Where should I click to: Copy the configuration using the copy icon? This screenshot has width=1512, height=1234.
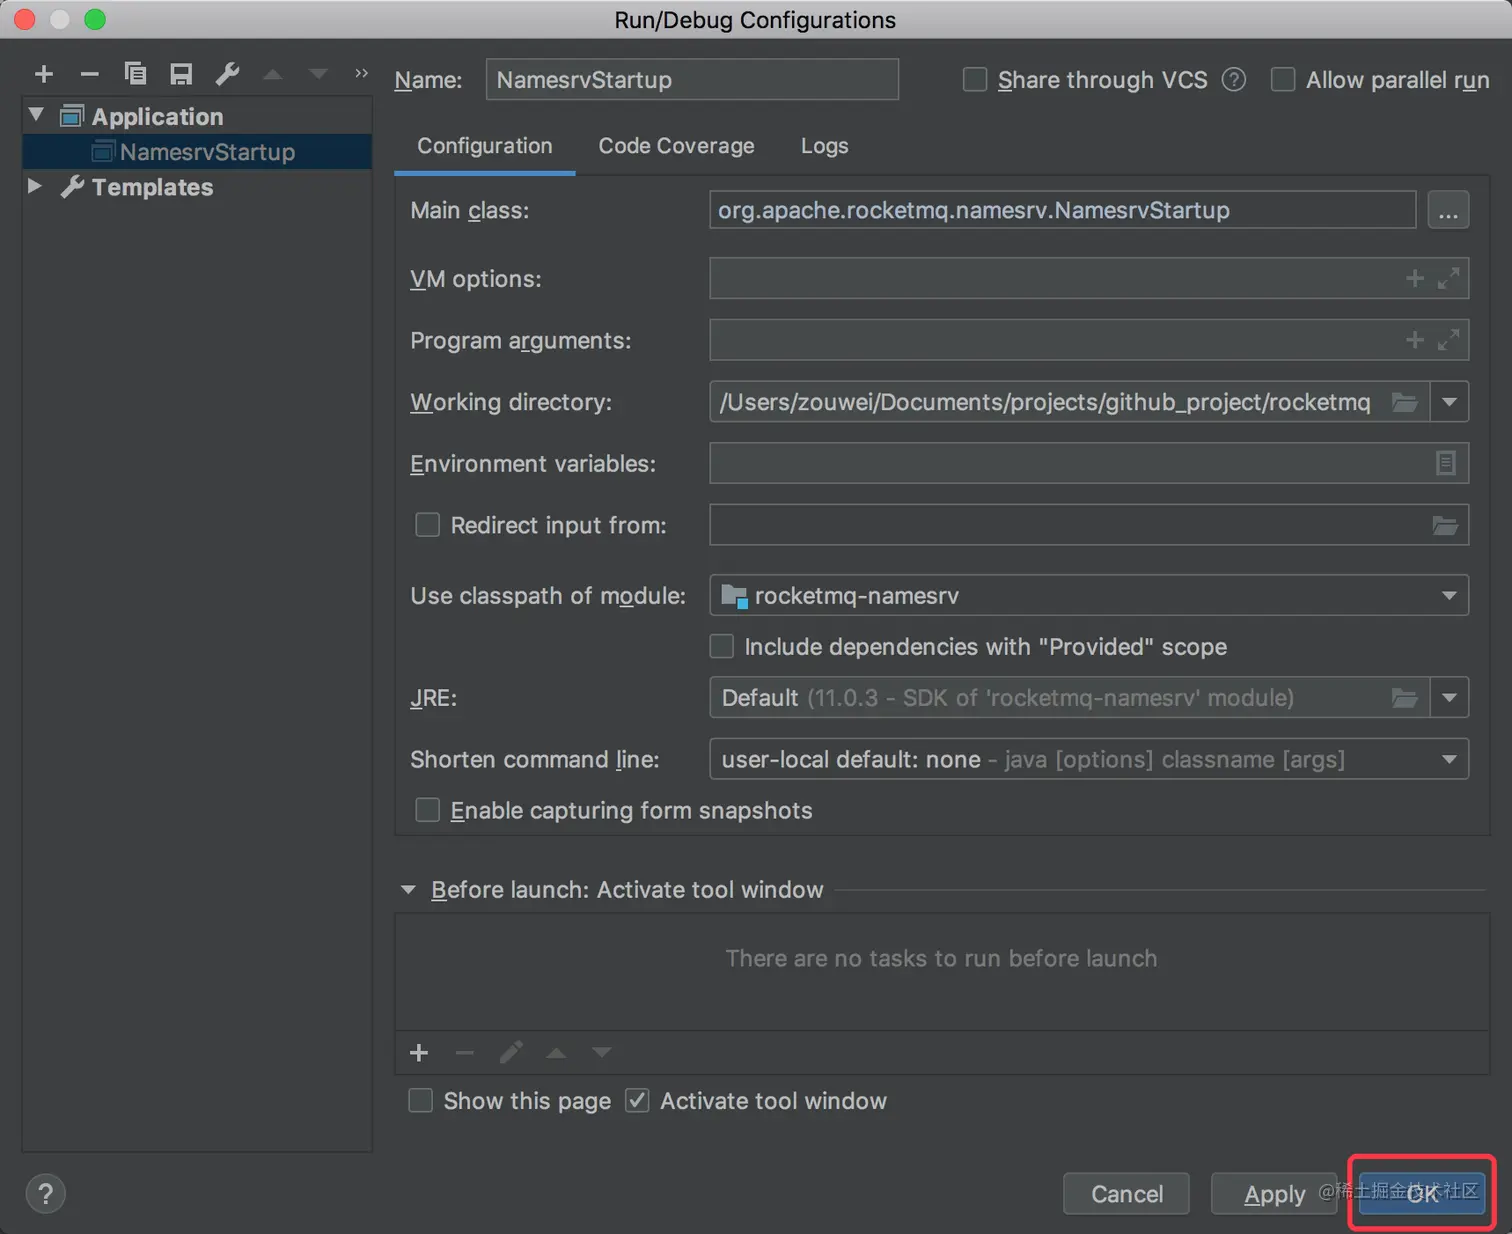[x=135, y=74]
